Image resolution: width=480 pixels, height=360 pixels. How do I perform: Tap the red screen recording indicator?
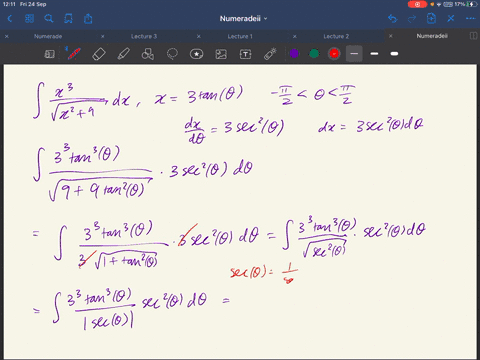pyautogui.click(x=417, y=4)
